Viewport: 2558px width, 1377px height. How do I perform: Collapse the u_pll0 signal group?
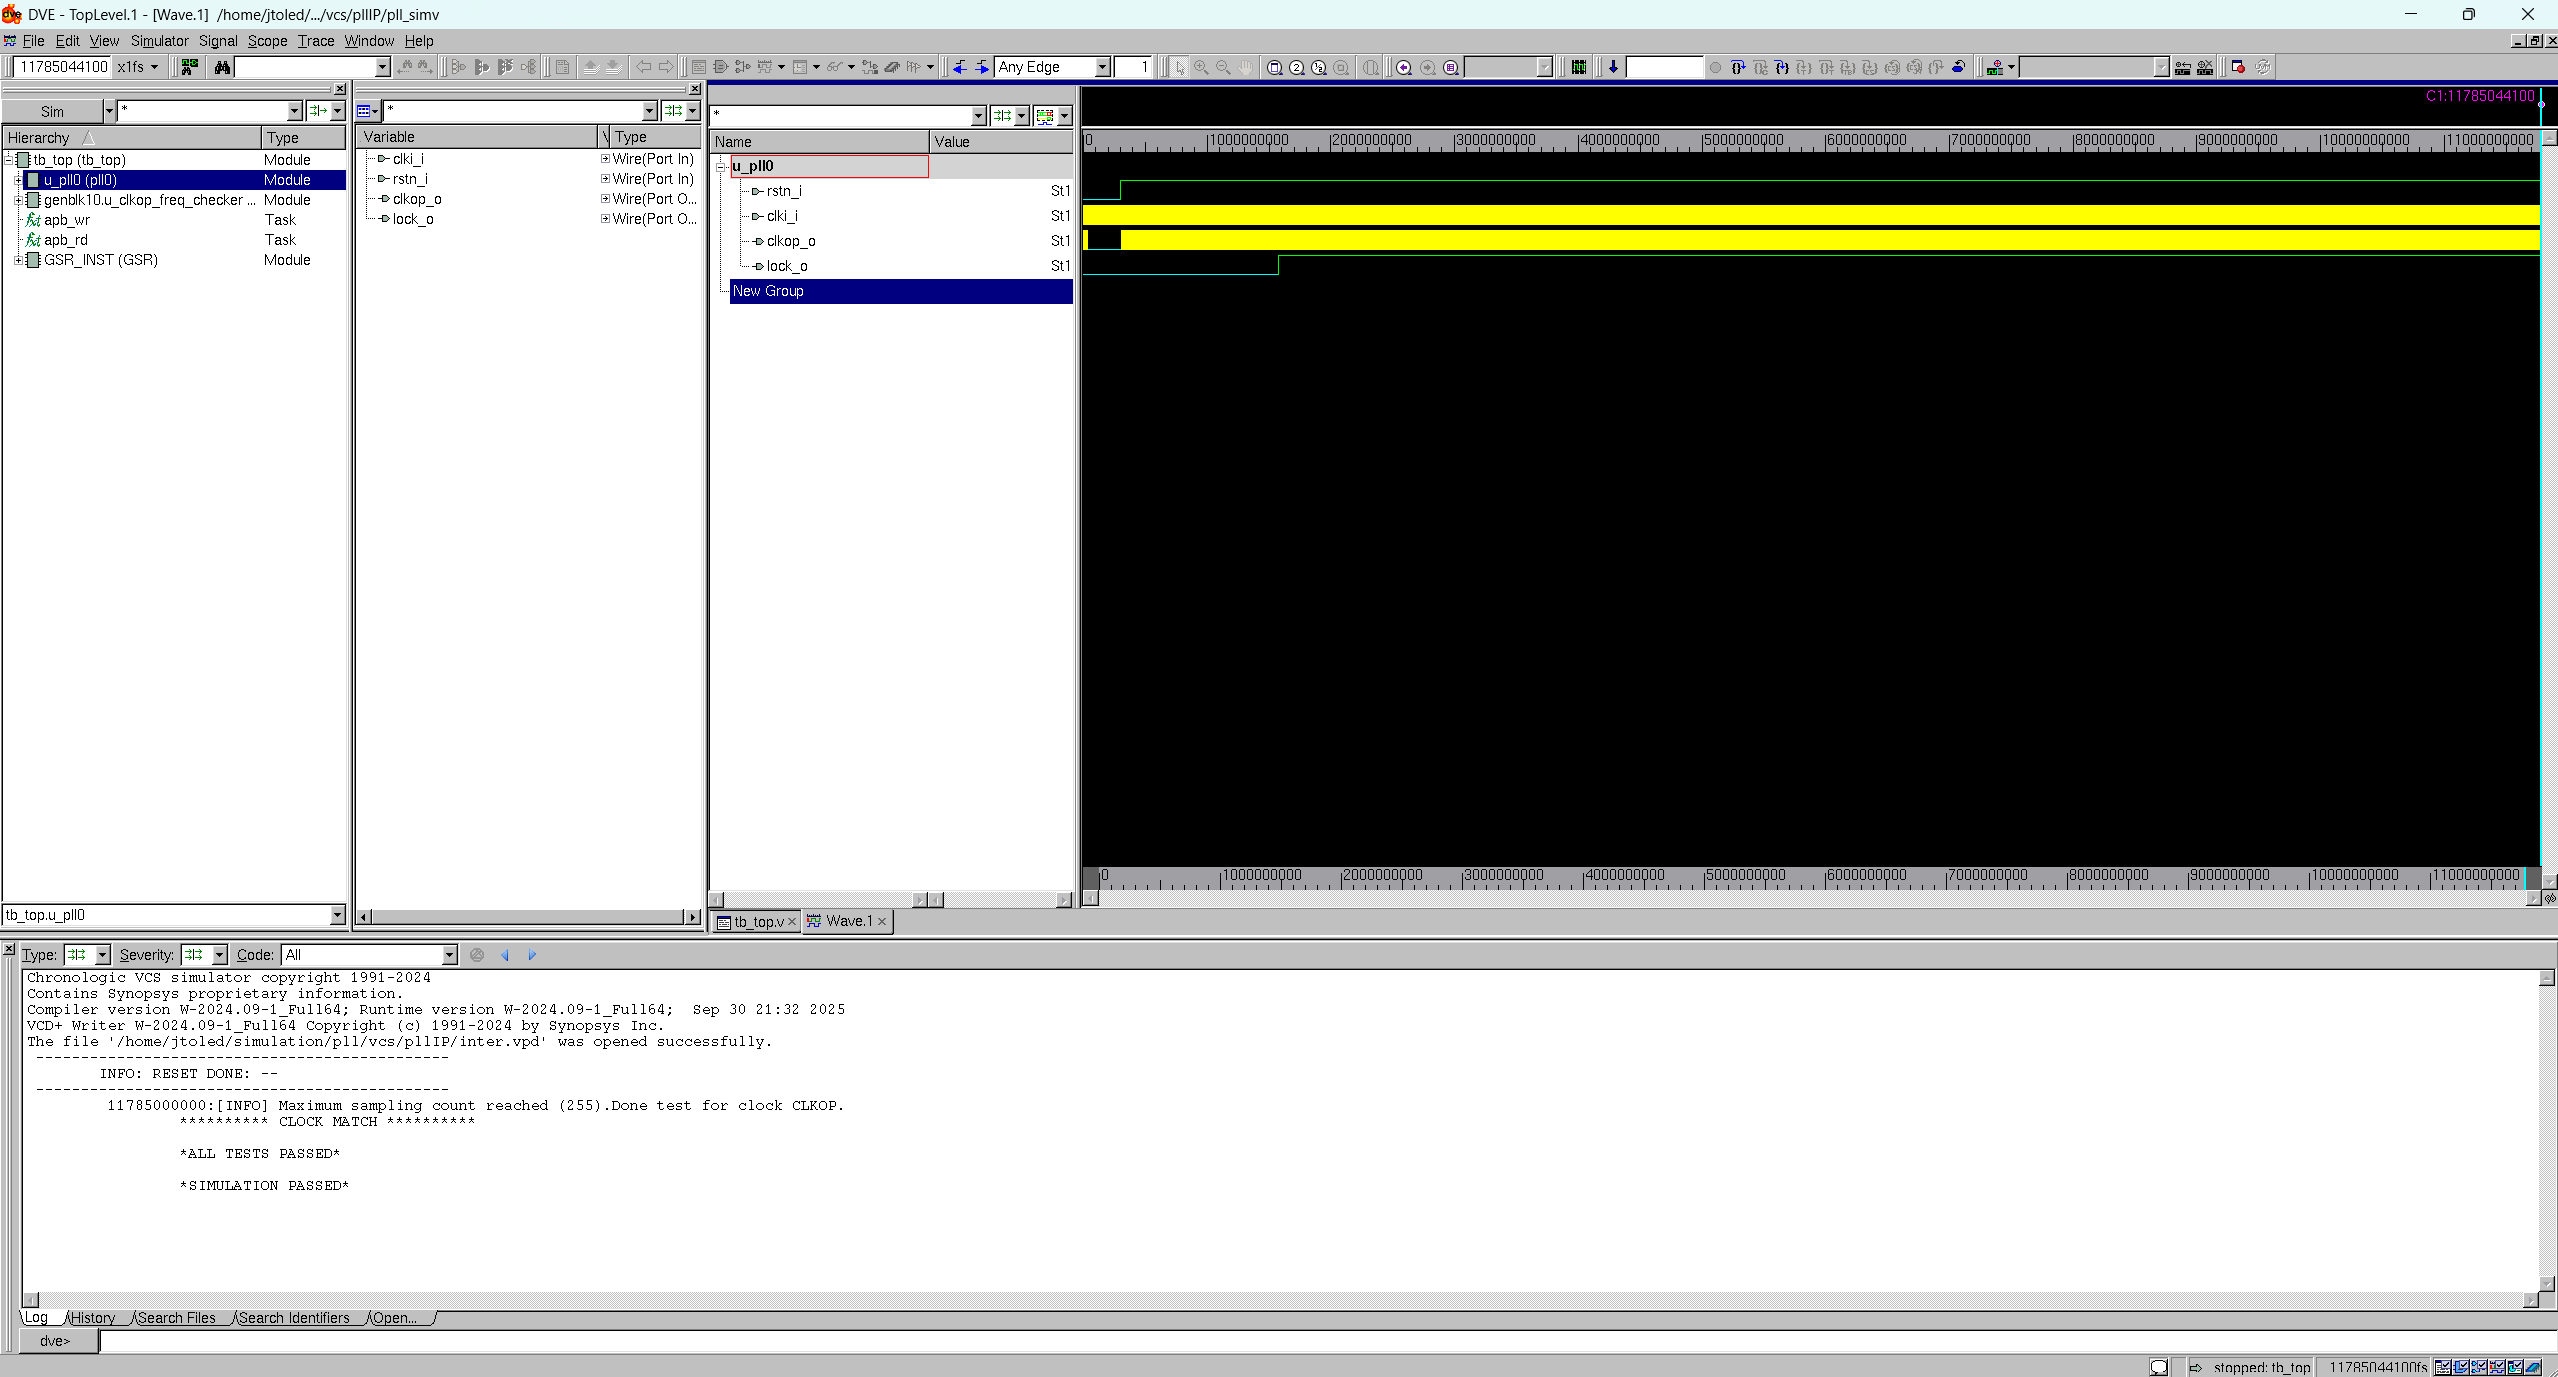pyautogui.click(x=721, y=166)
